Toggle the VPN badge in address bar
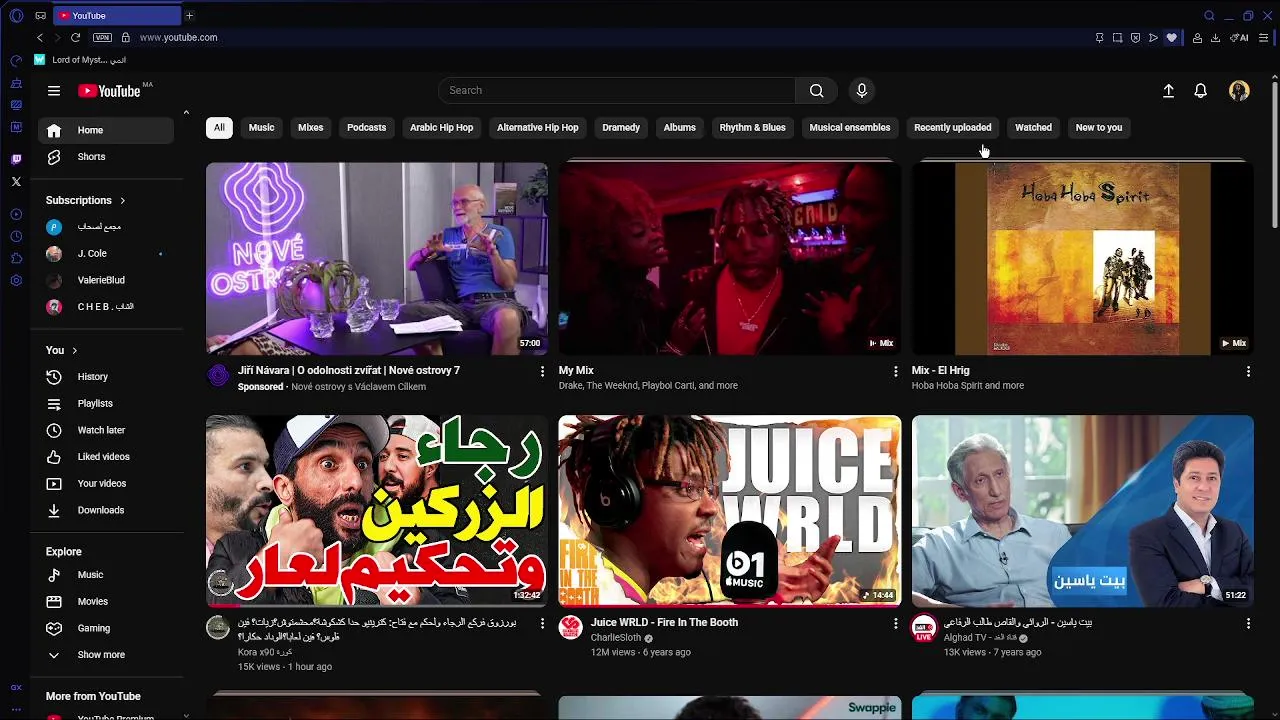The image size is (1280, 720). [102, 37]
